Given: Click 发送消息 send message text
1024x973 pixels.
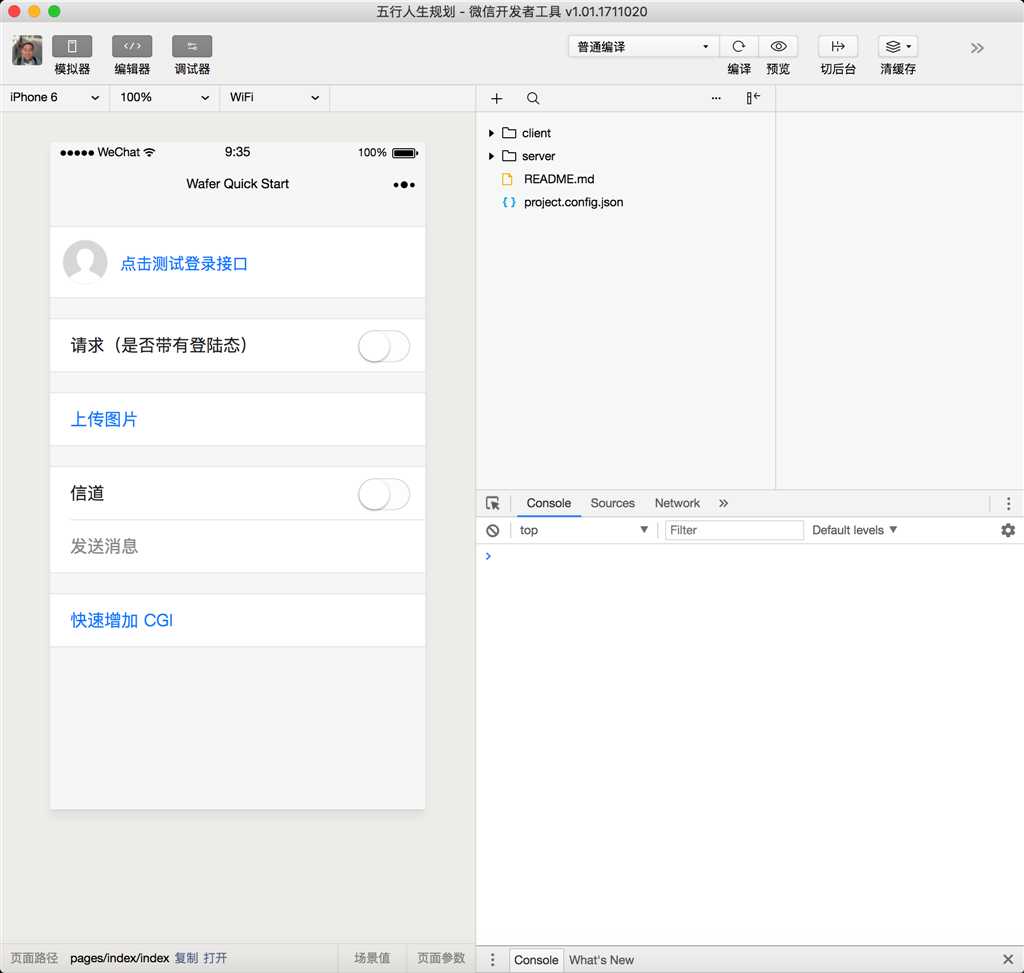Looking at the screenshot, I should pos(104,546).
